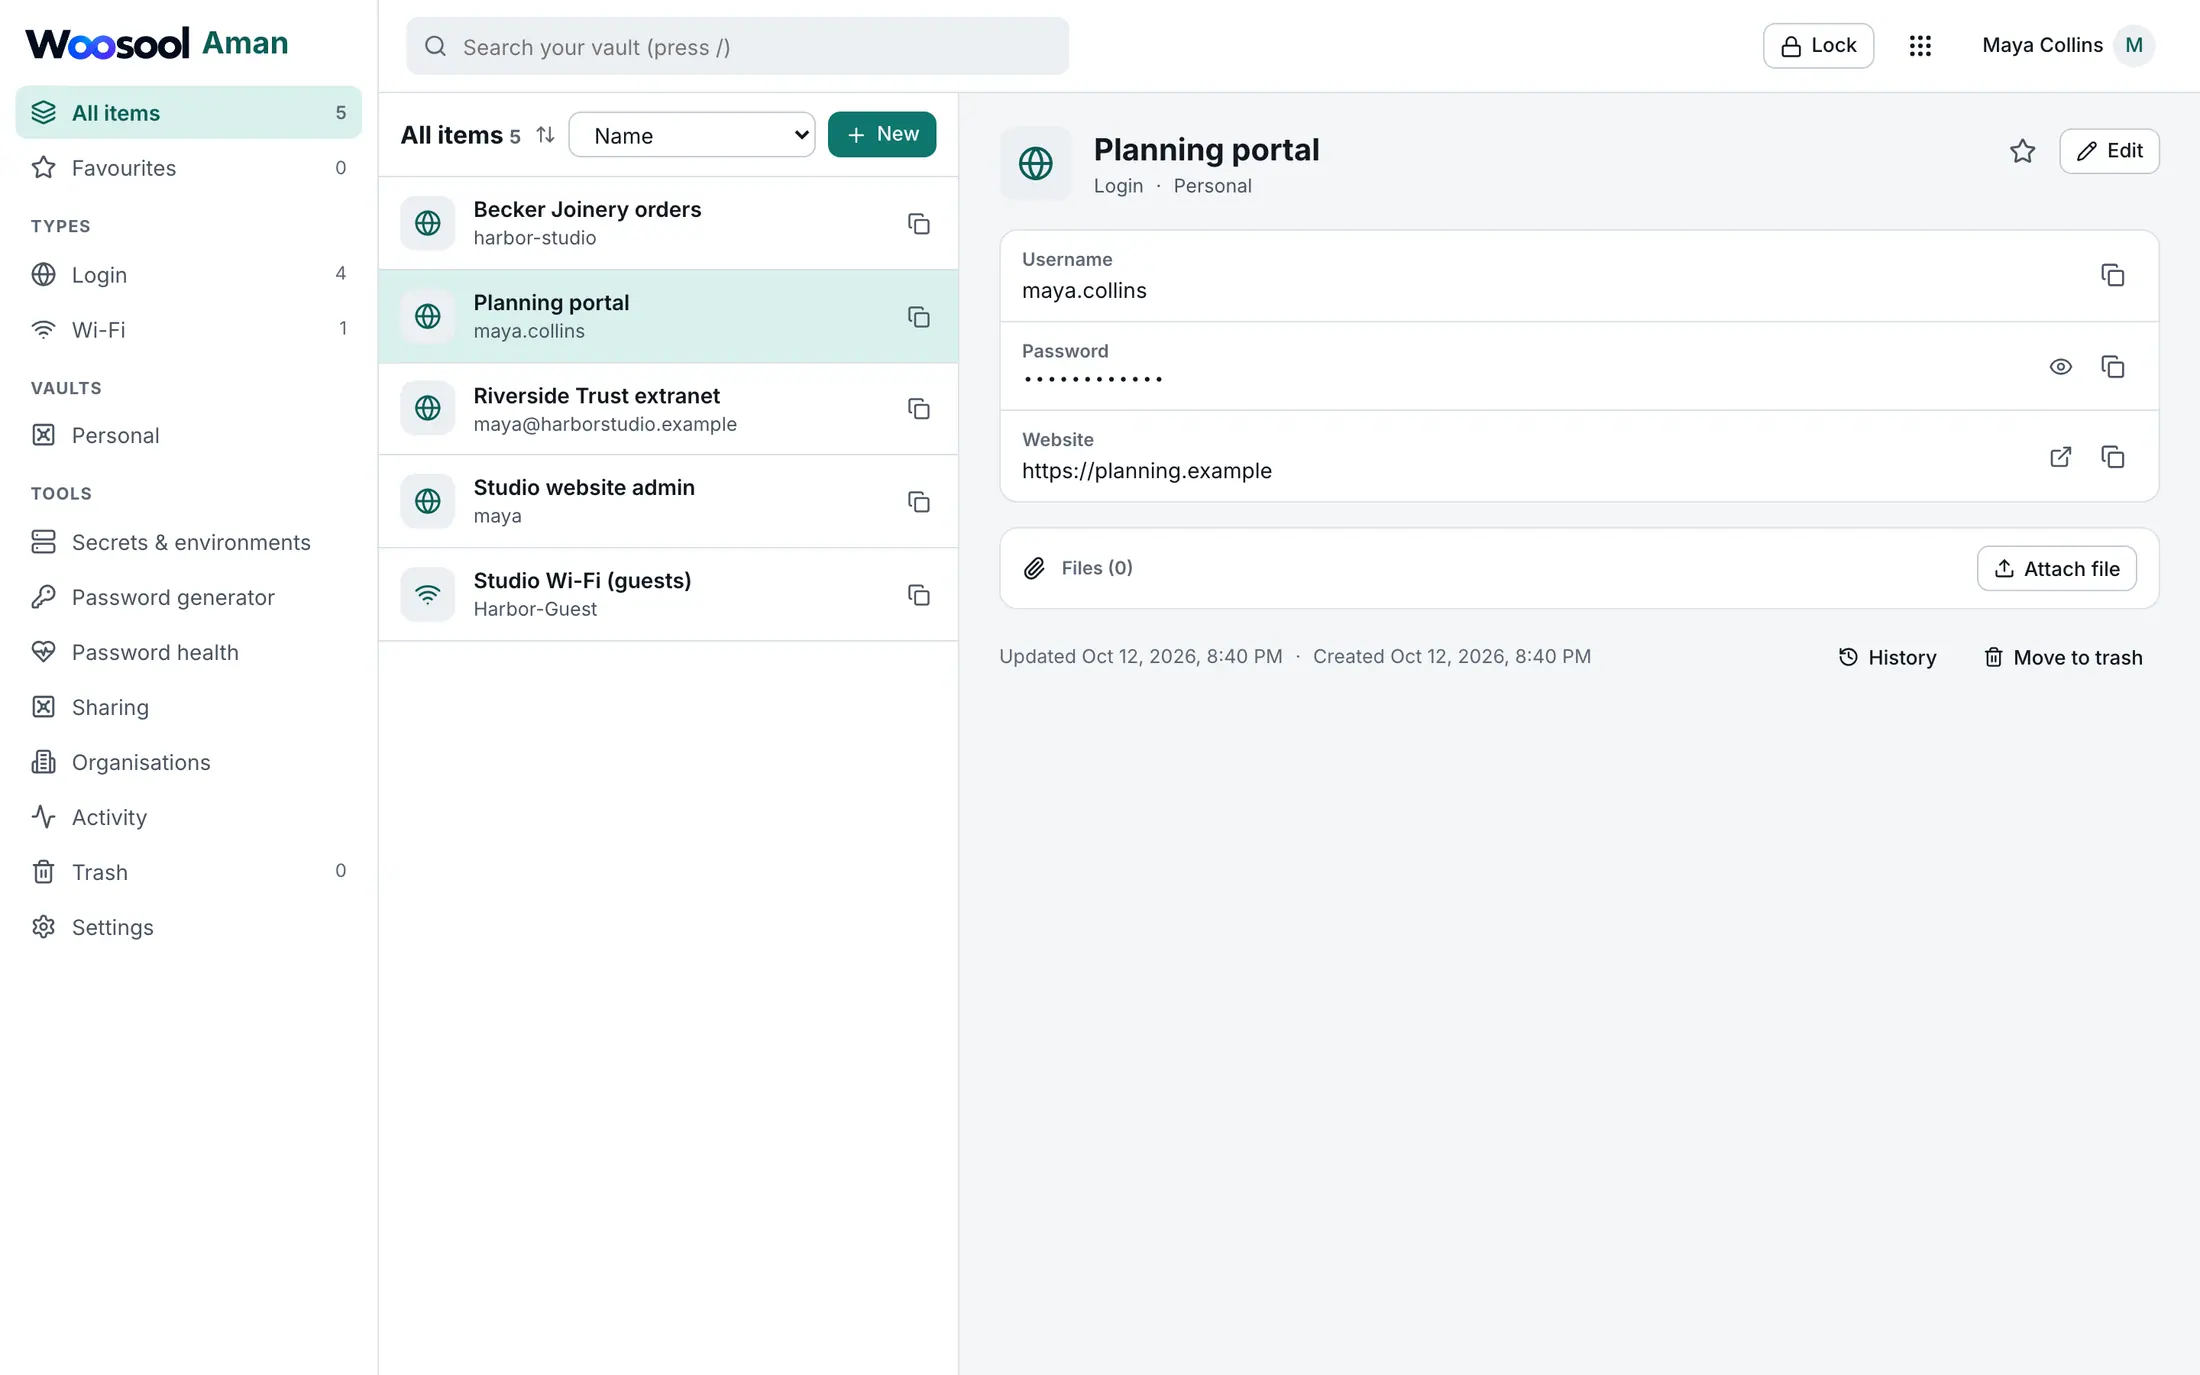Go to All items in sidebar
2200x1375 pixels.
click(189, 112)
